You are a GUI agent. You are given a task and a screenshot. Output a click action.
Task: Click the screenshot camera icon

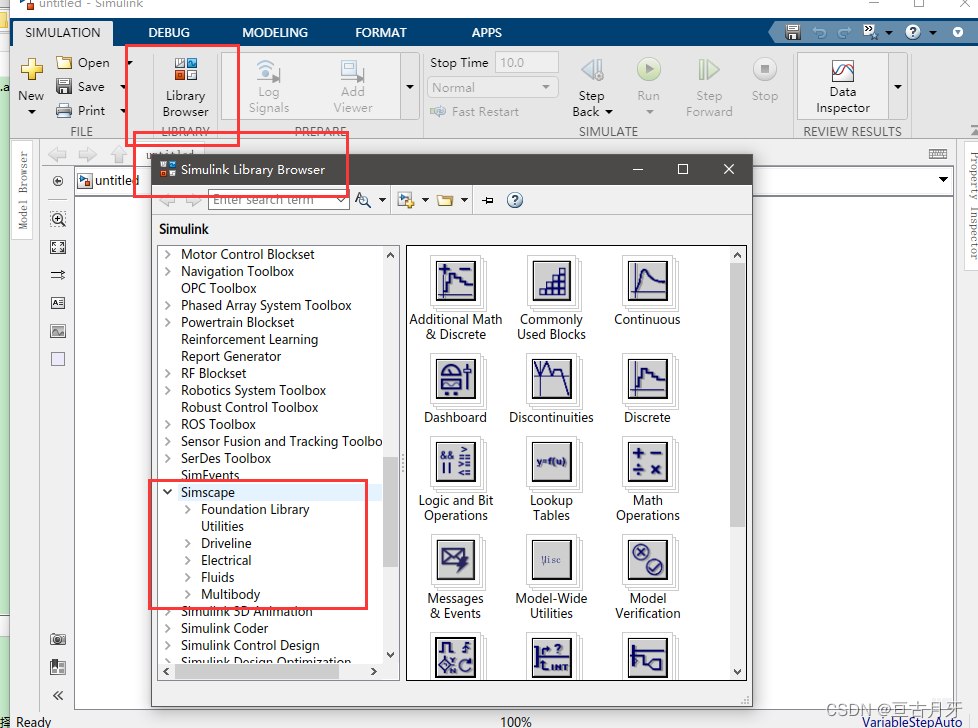pos(58,639)
